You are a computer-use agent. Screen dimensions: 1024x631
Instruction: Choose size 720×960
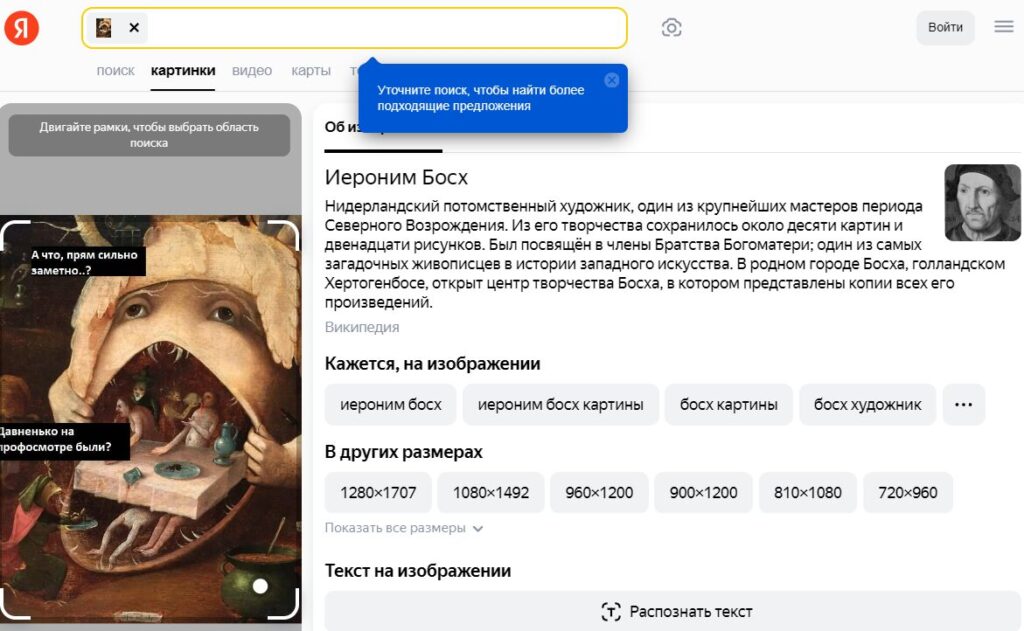click(x=908, y=493)
